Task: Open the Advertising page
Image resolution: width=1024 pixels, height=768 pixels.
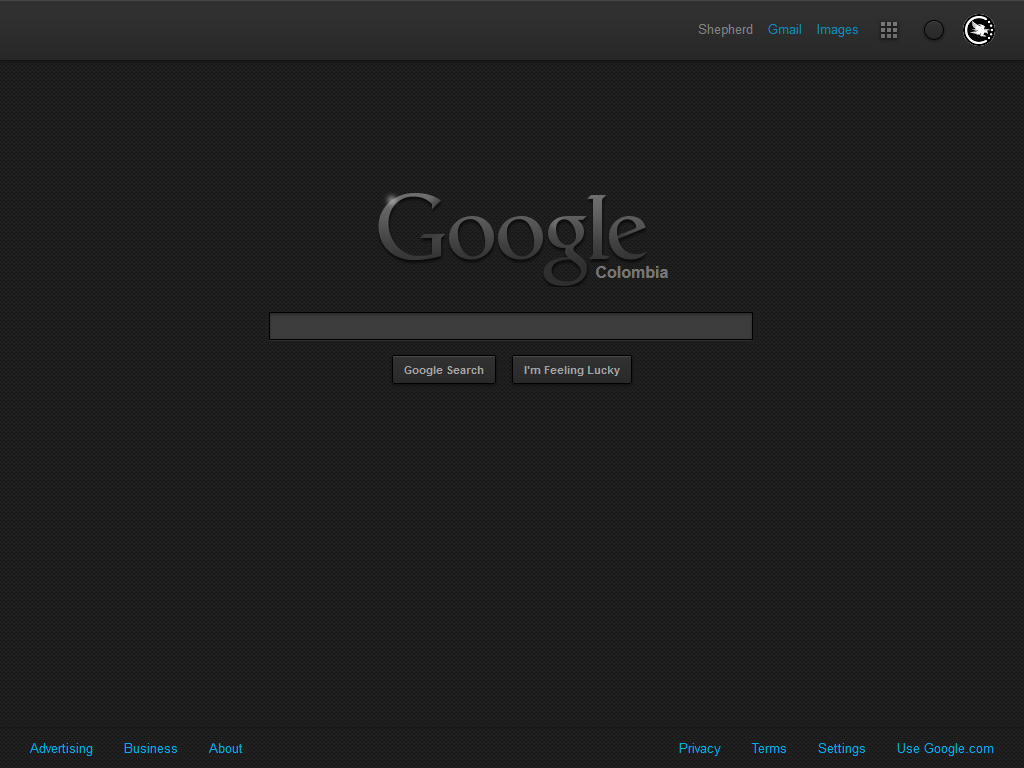Action: pos(61,748)
